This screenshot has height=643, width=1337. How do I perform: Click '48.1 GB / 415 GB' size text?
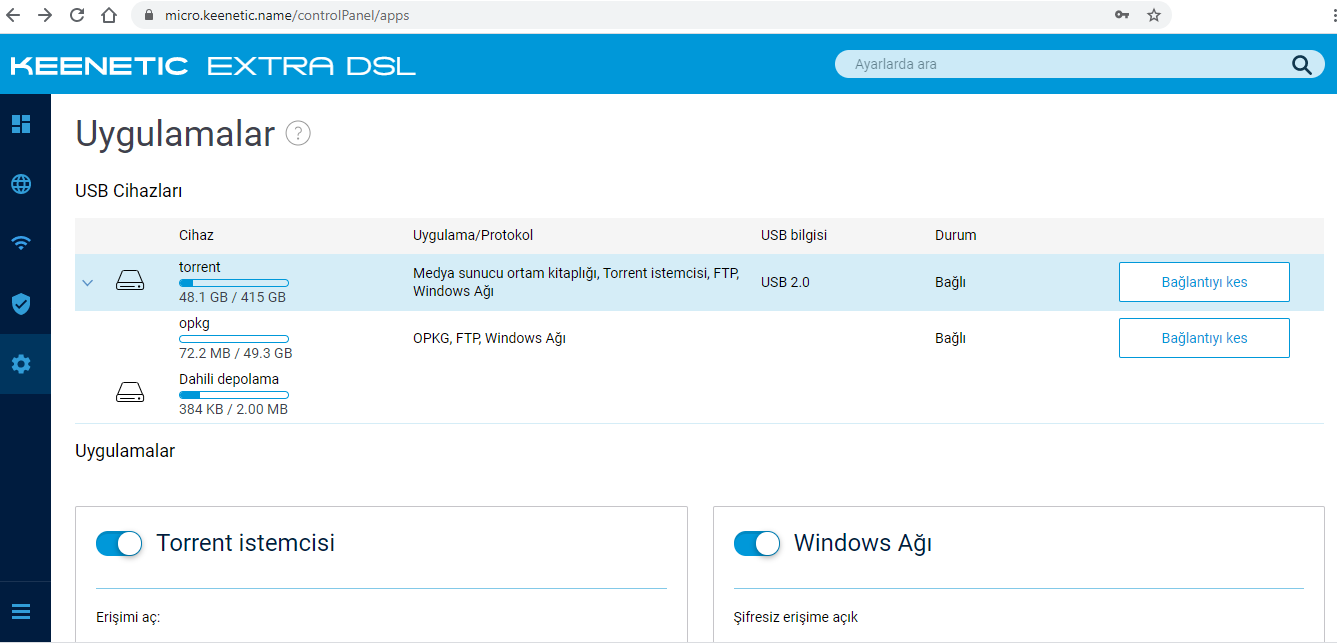click(232, 297)
